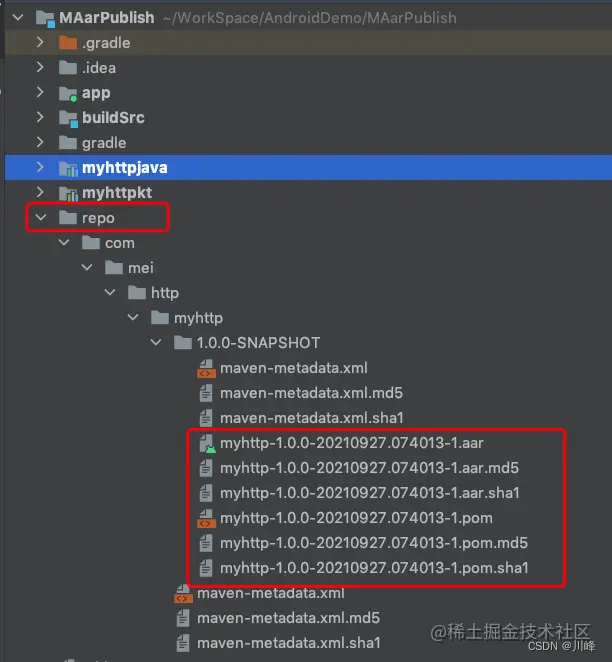Screen dimensions: 612x662
Task: Expand the .gradle folder
Action: [40, 42]
